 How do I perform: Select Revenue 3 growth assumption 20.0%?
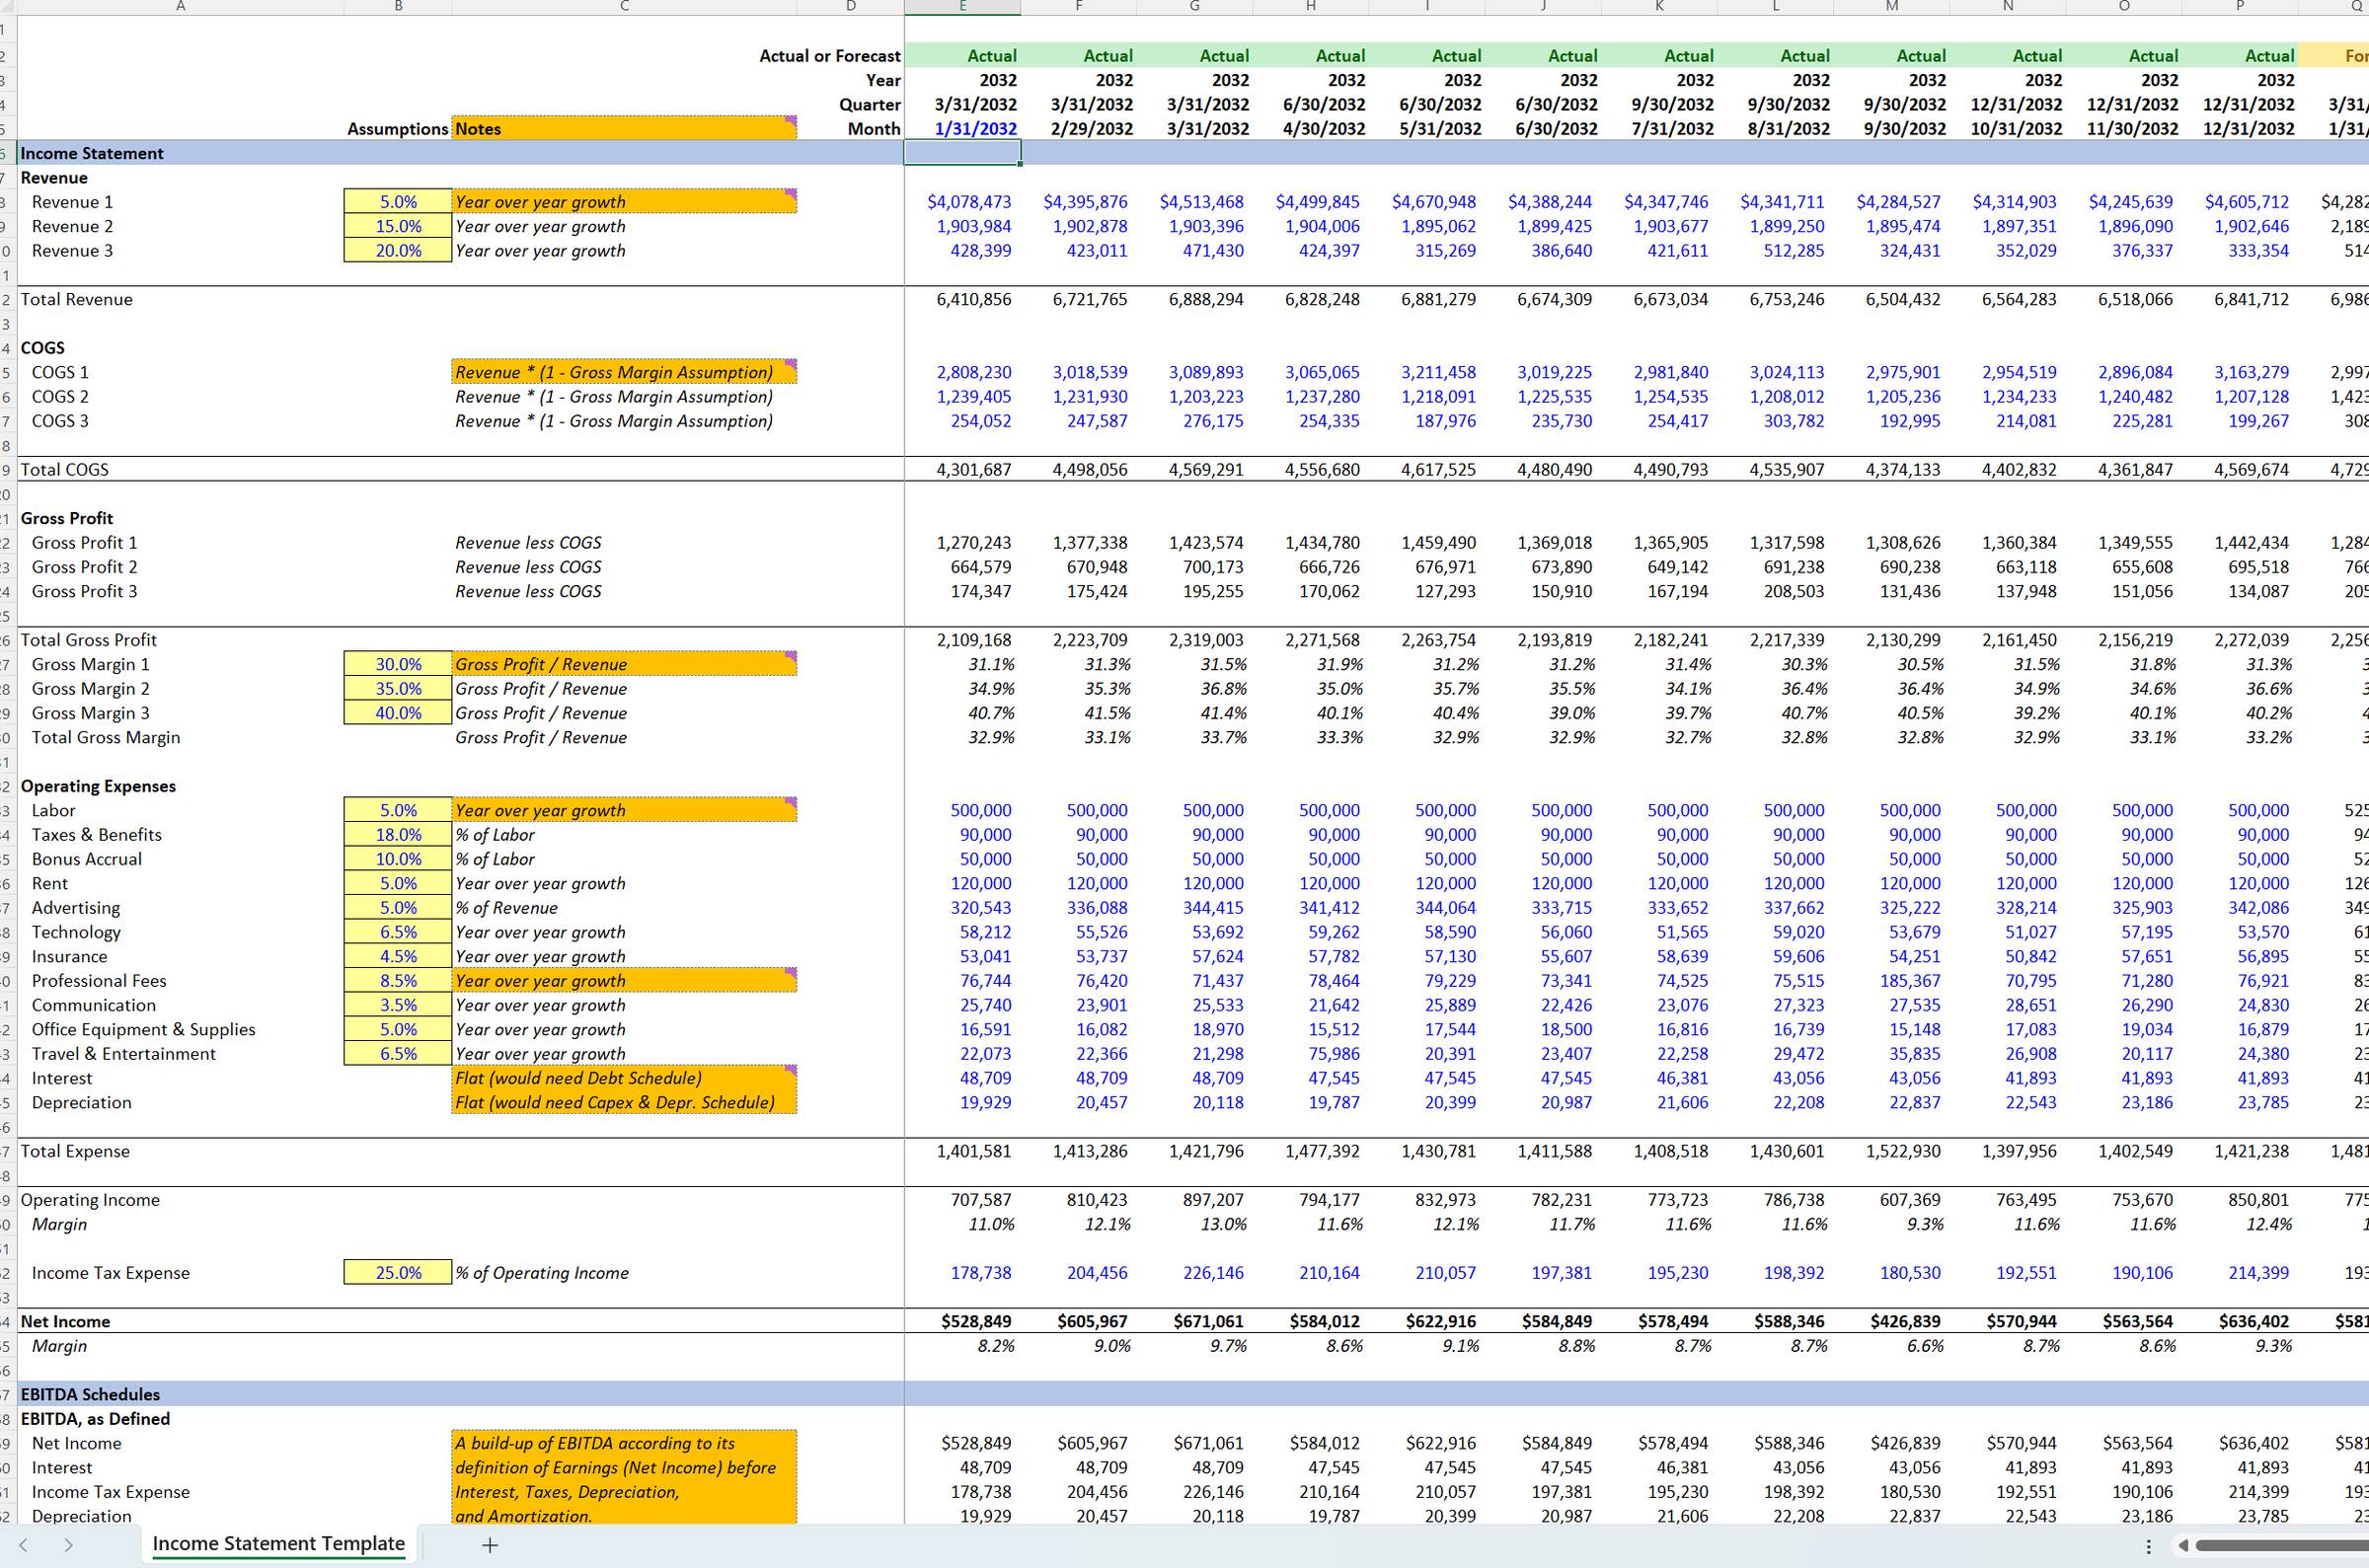(x=398, y=251)
